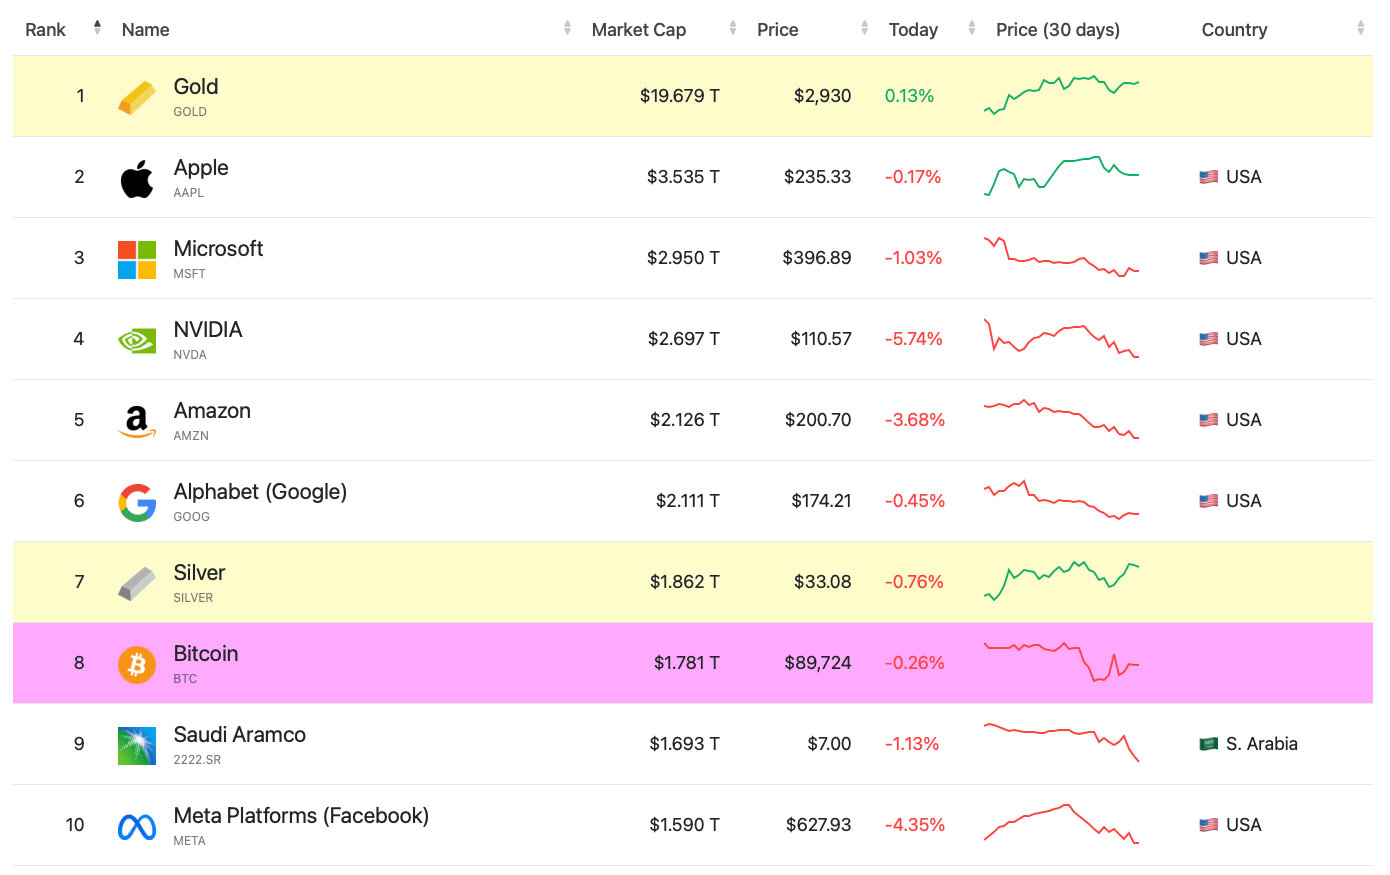The image size is (1390, 875).
Task: View NVIDIA 30-day price chart
Action: [x=1062, y=338]
